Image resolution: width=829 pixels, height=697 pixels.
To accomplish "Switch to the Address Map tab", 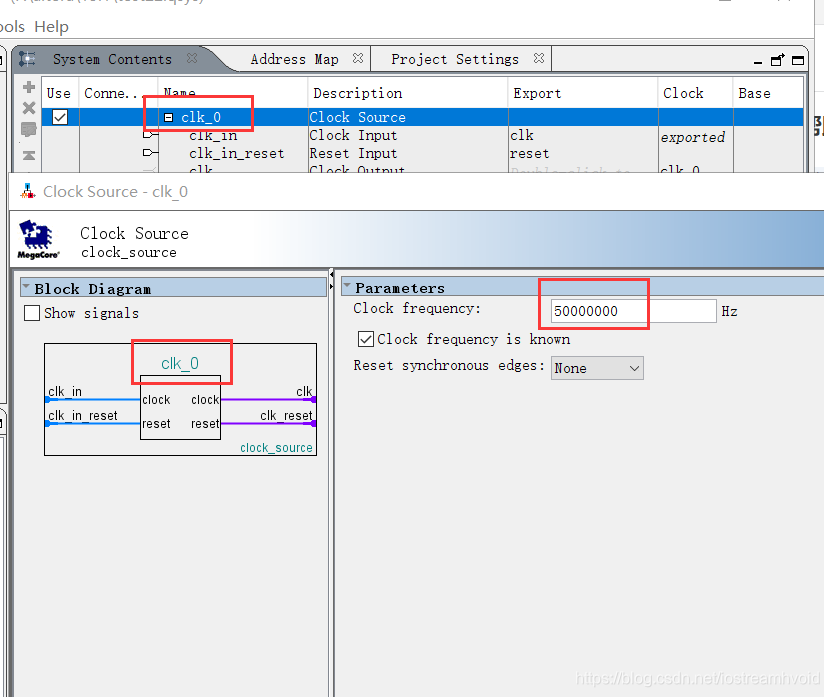I will tap(294, 59).
